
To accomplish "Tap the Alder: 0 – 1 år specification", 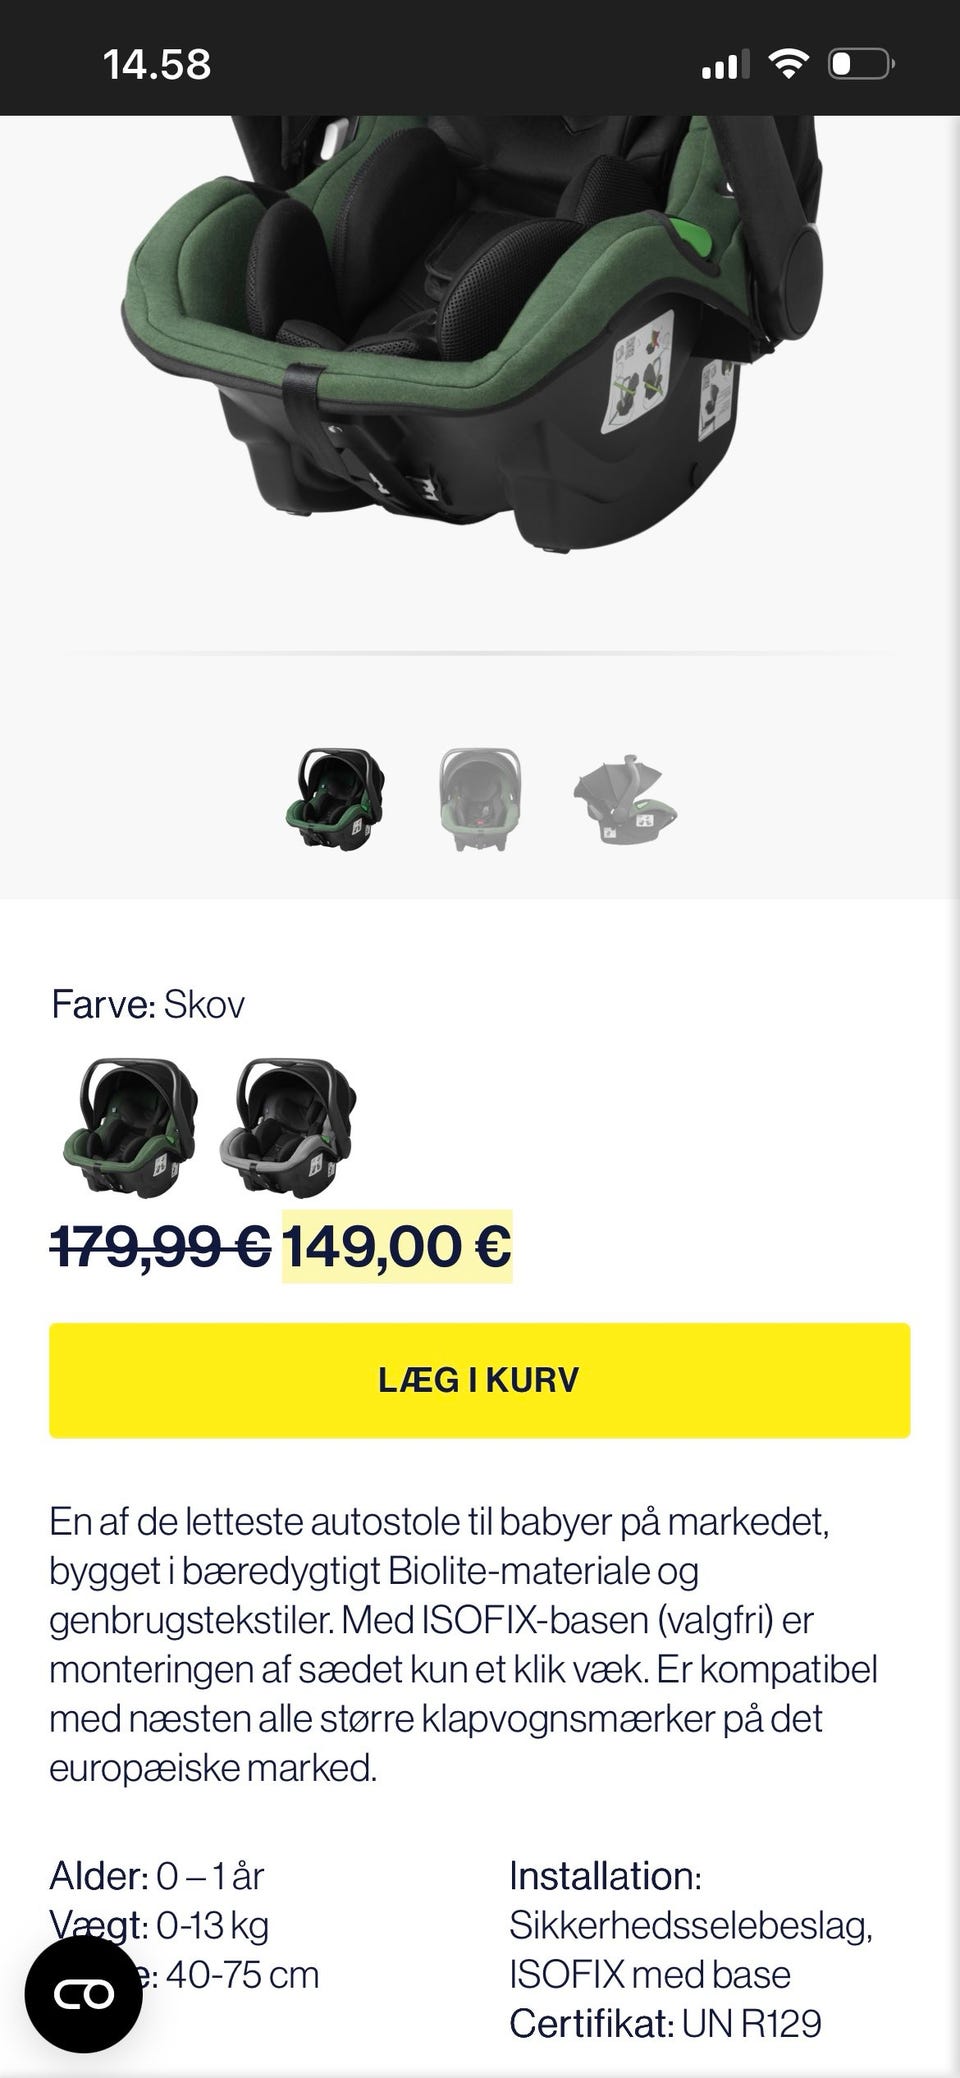I will pos(157,1876).
